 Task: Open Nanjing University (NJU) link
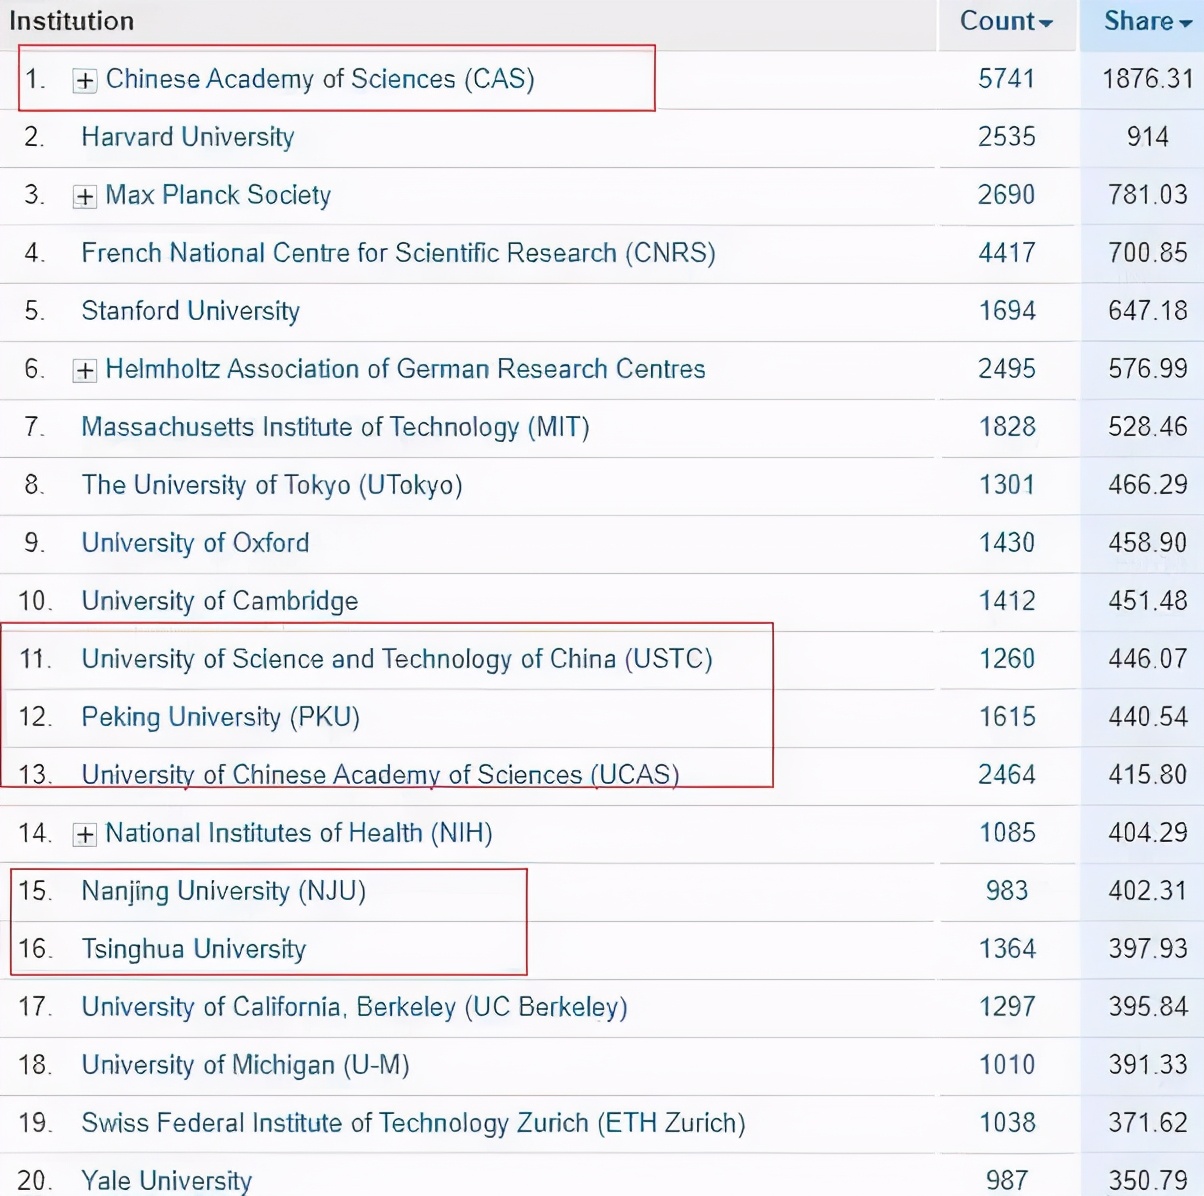click(x=223, y=891)
